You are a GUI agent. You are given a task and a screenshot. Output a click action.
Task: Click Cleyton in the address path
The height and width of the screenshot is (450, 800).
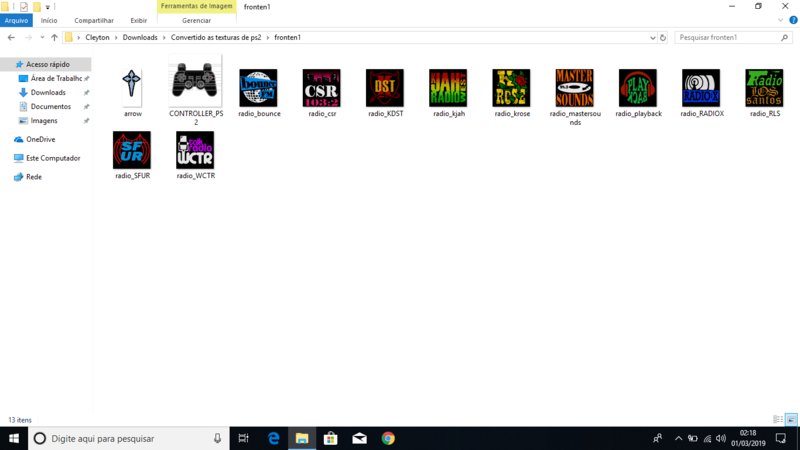(x=97, y=37)
